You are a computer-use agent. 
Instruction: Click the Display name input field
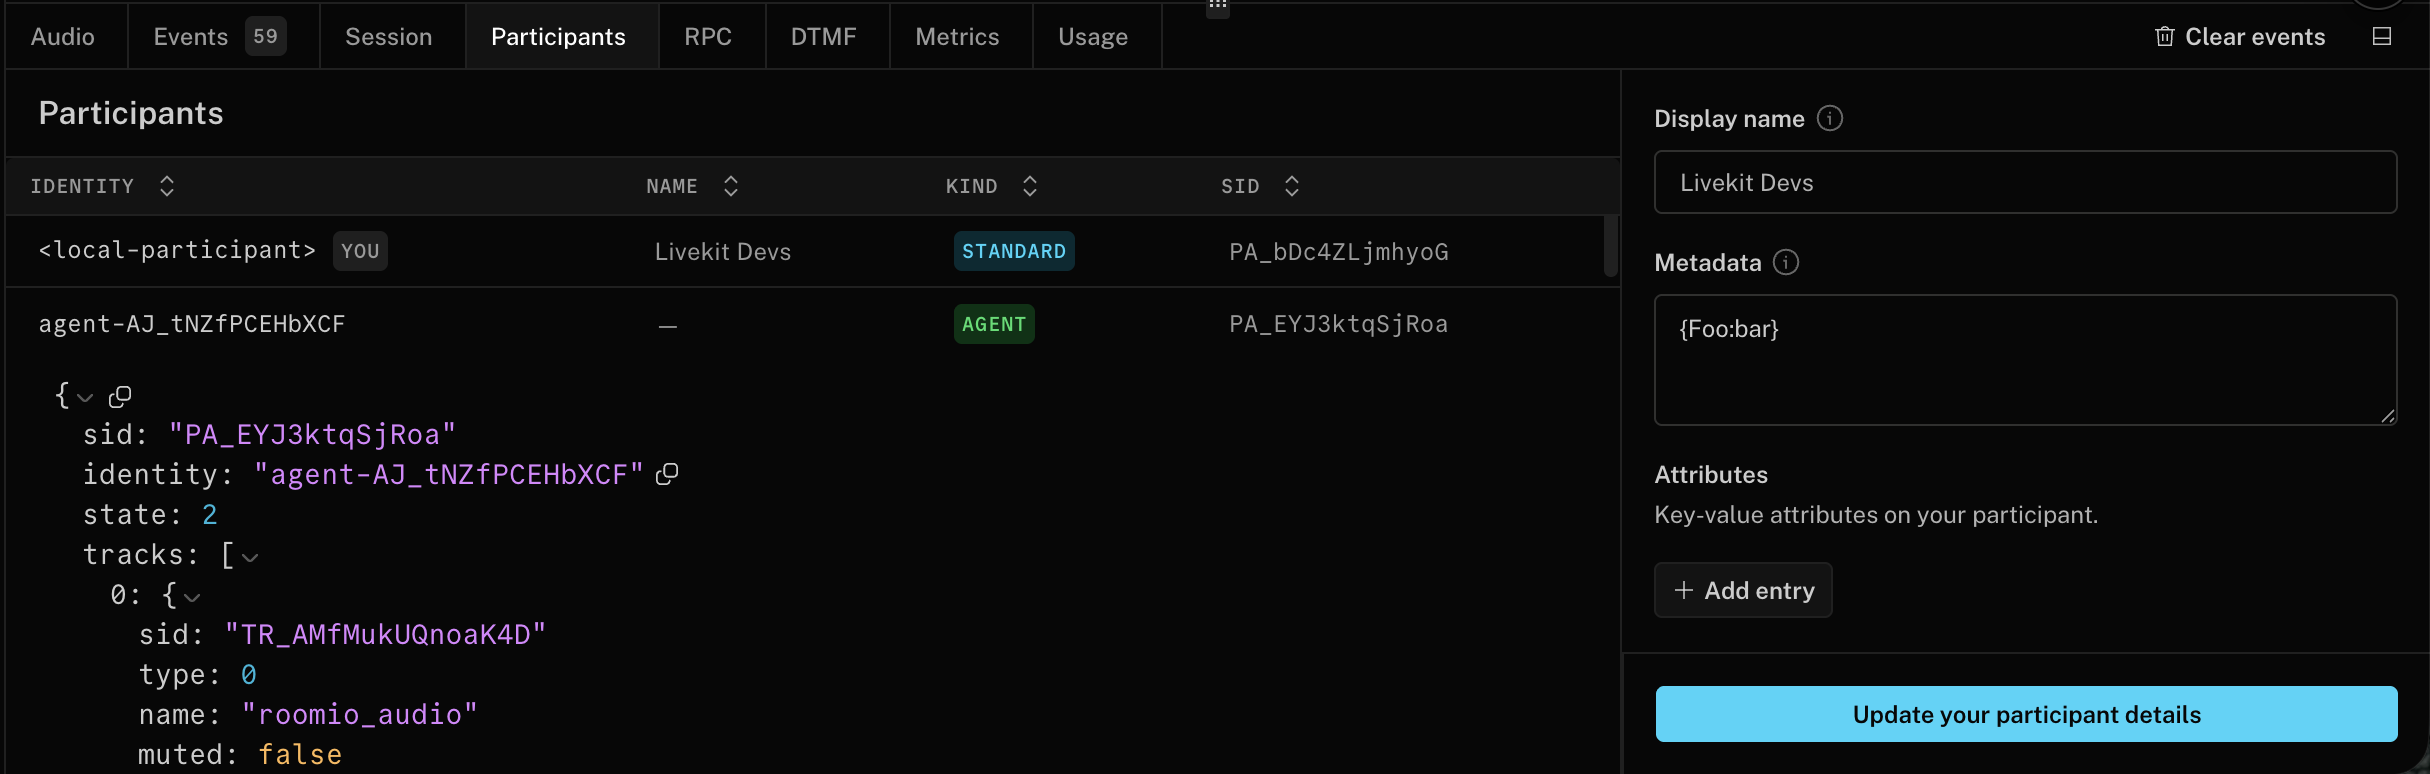pos(2025,182)
